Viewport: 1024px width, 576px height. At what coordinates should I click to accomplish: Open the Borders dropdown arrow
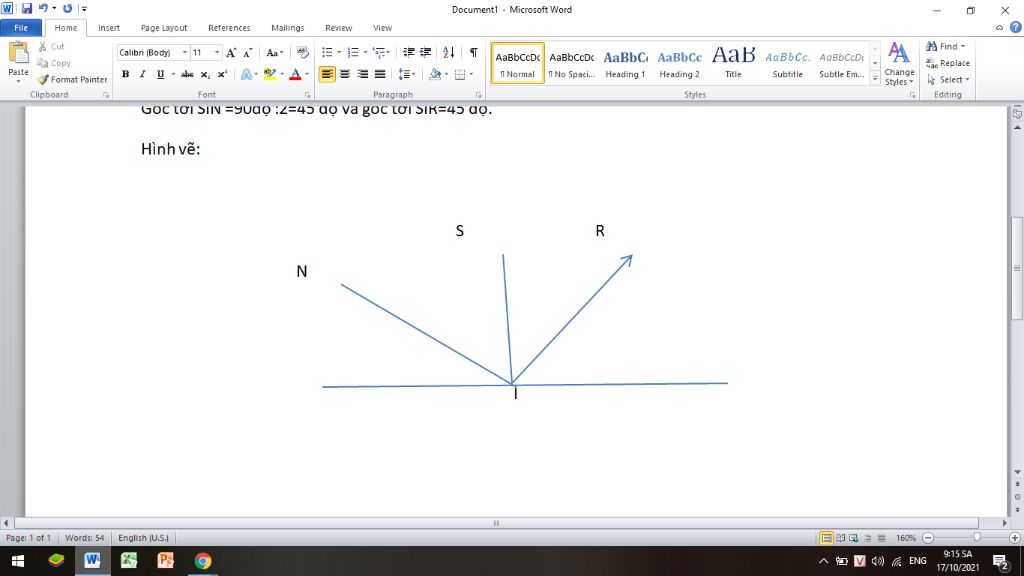471,74
